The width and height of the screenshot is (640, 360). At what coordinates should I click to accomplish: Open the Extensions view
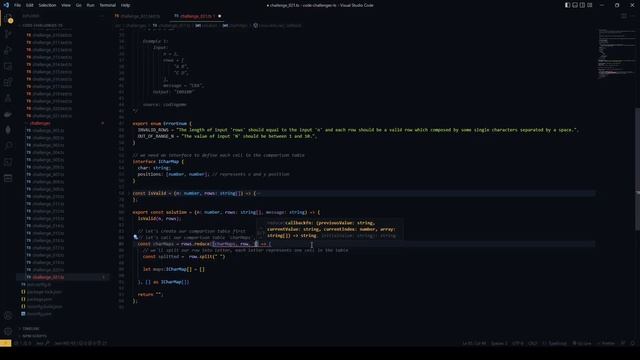(8, 82)
